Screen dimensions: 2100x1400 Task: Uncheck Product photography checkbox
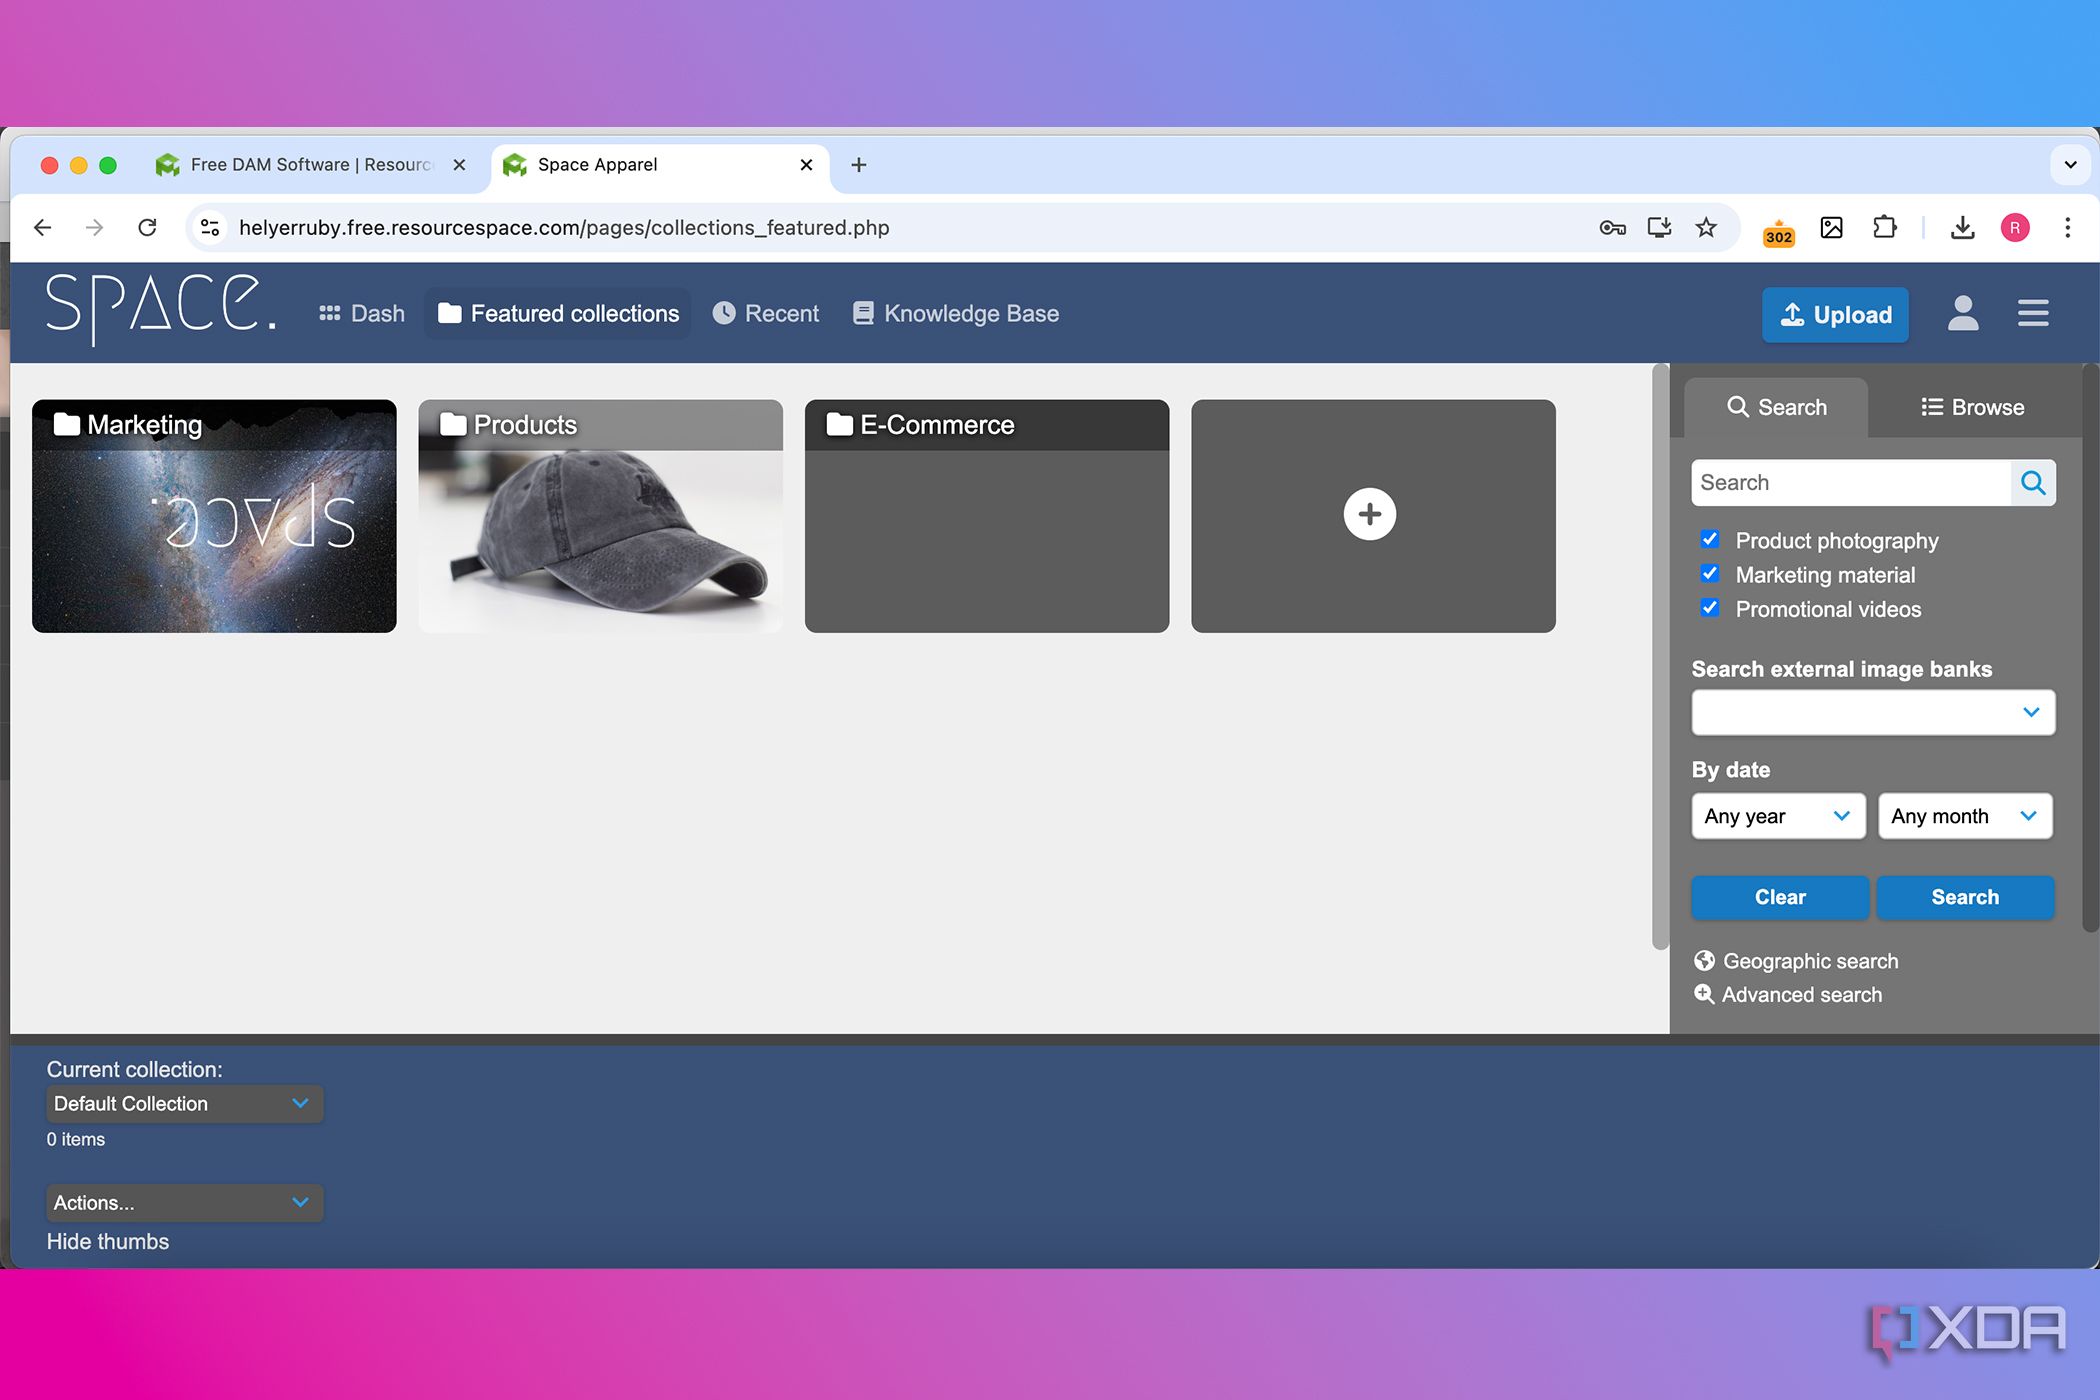(x=1710, y=540)
